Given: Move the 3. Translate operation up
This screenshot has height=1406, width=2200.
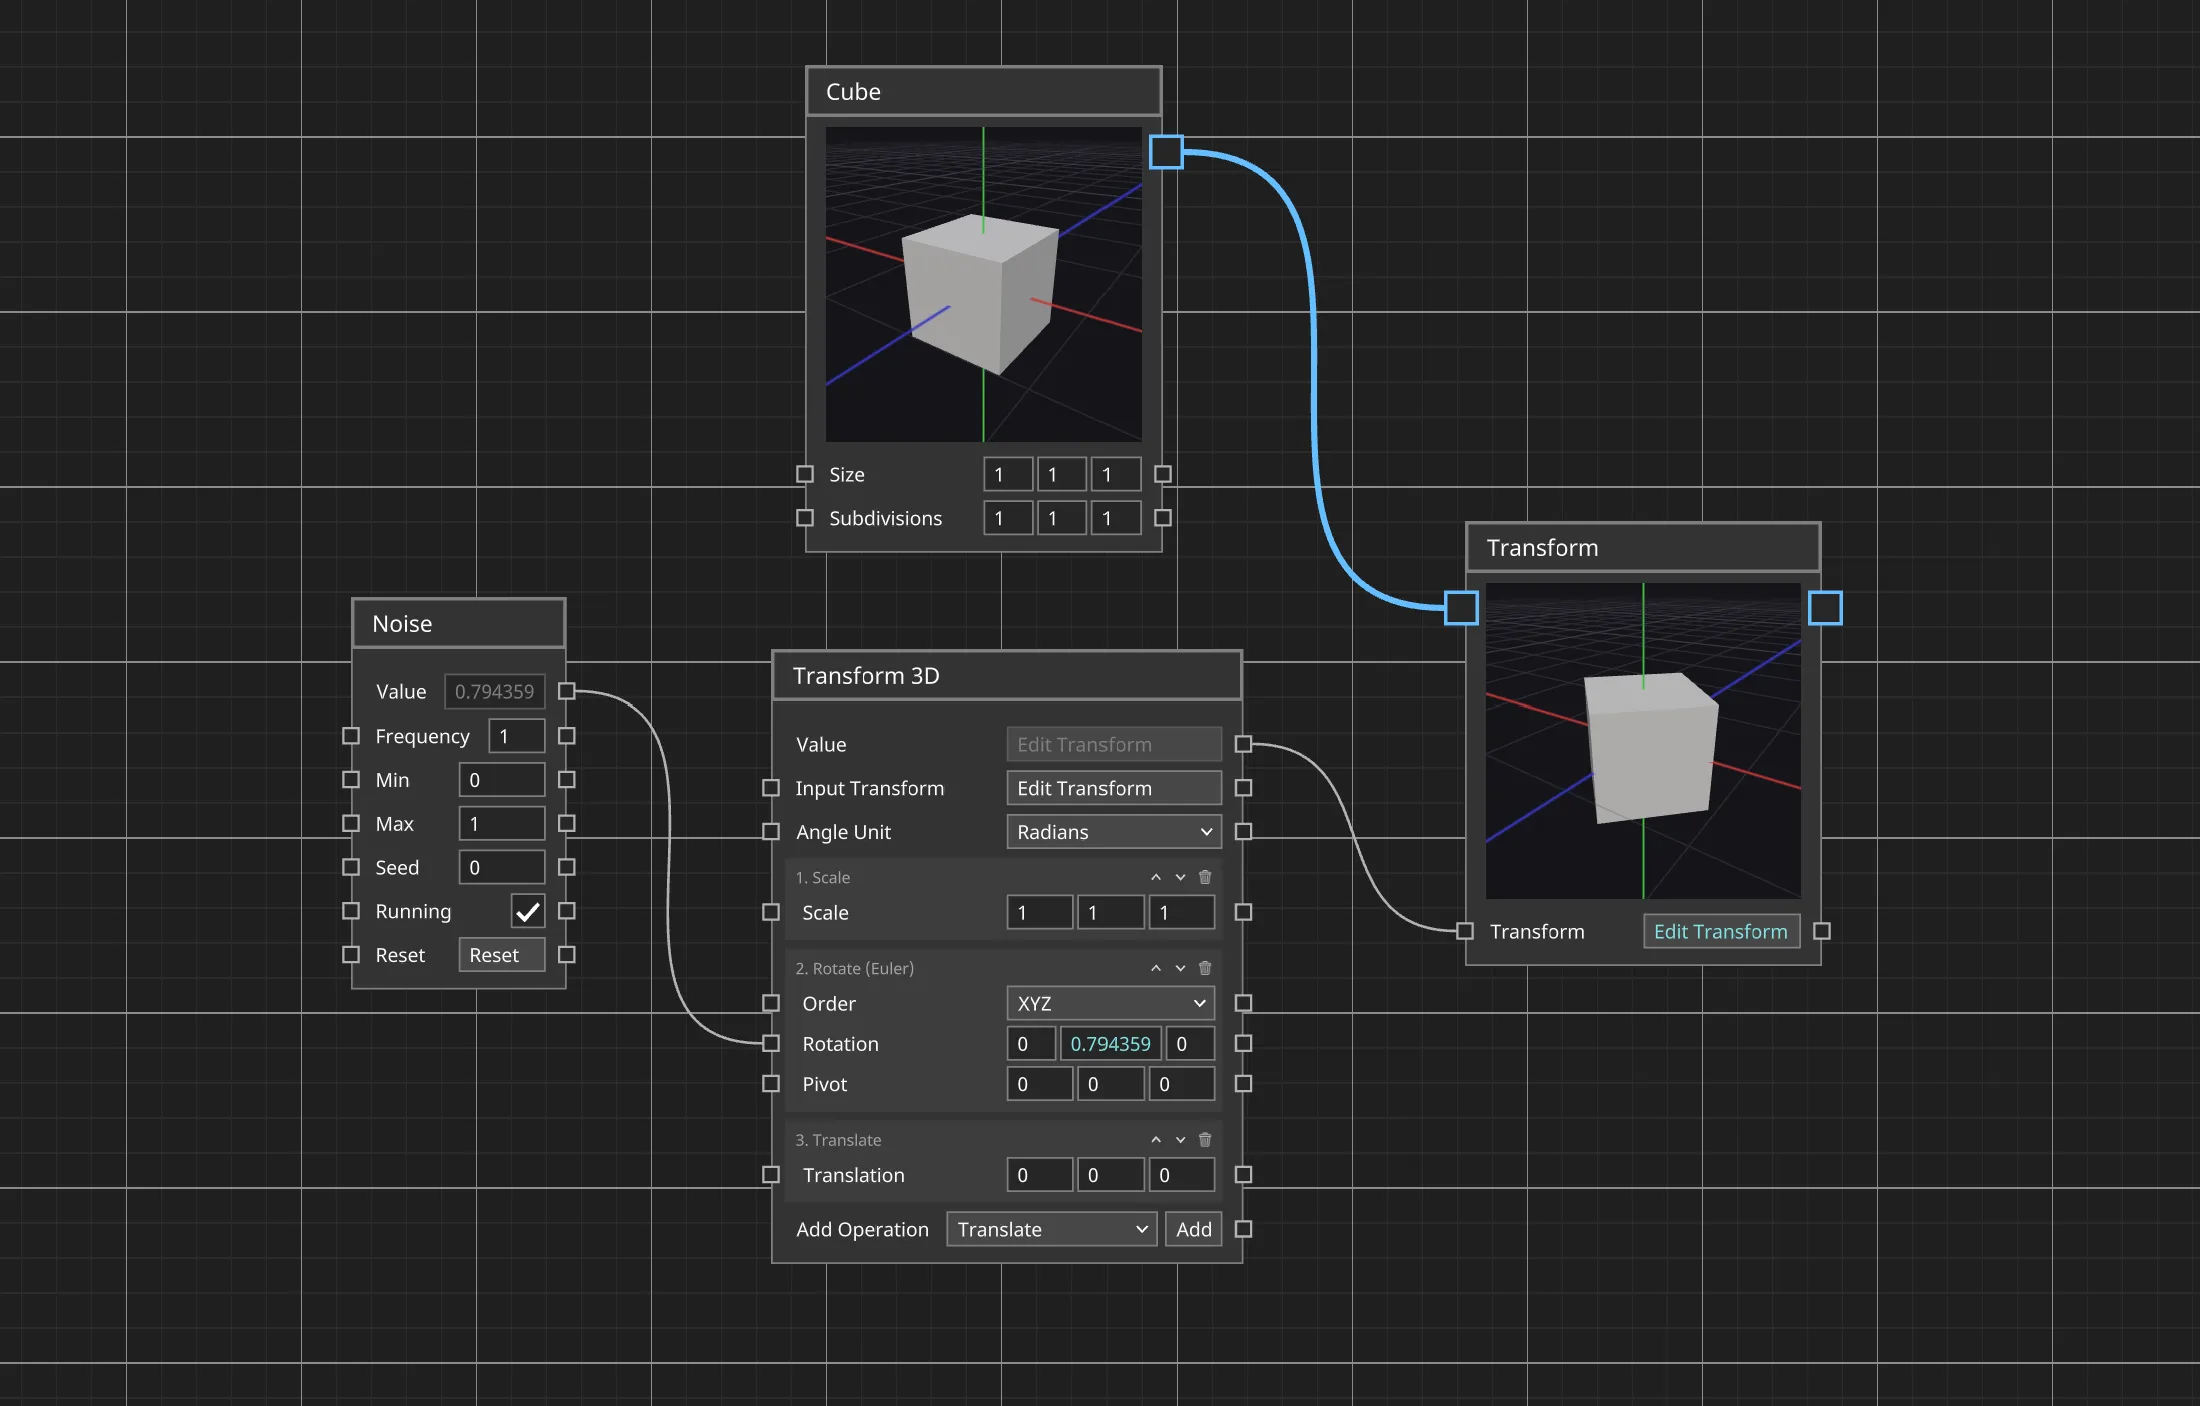Looking at the screenshot, I should 1156,1140.
